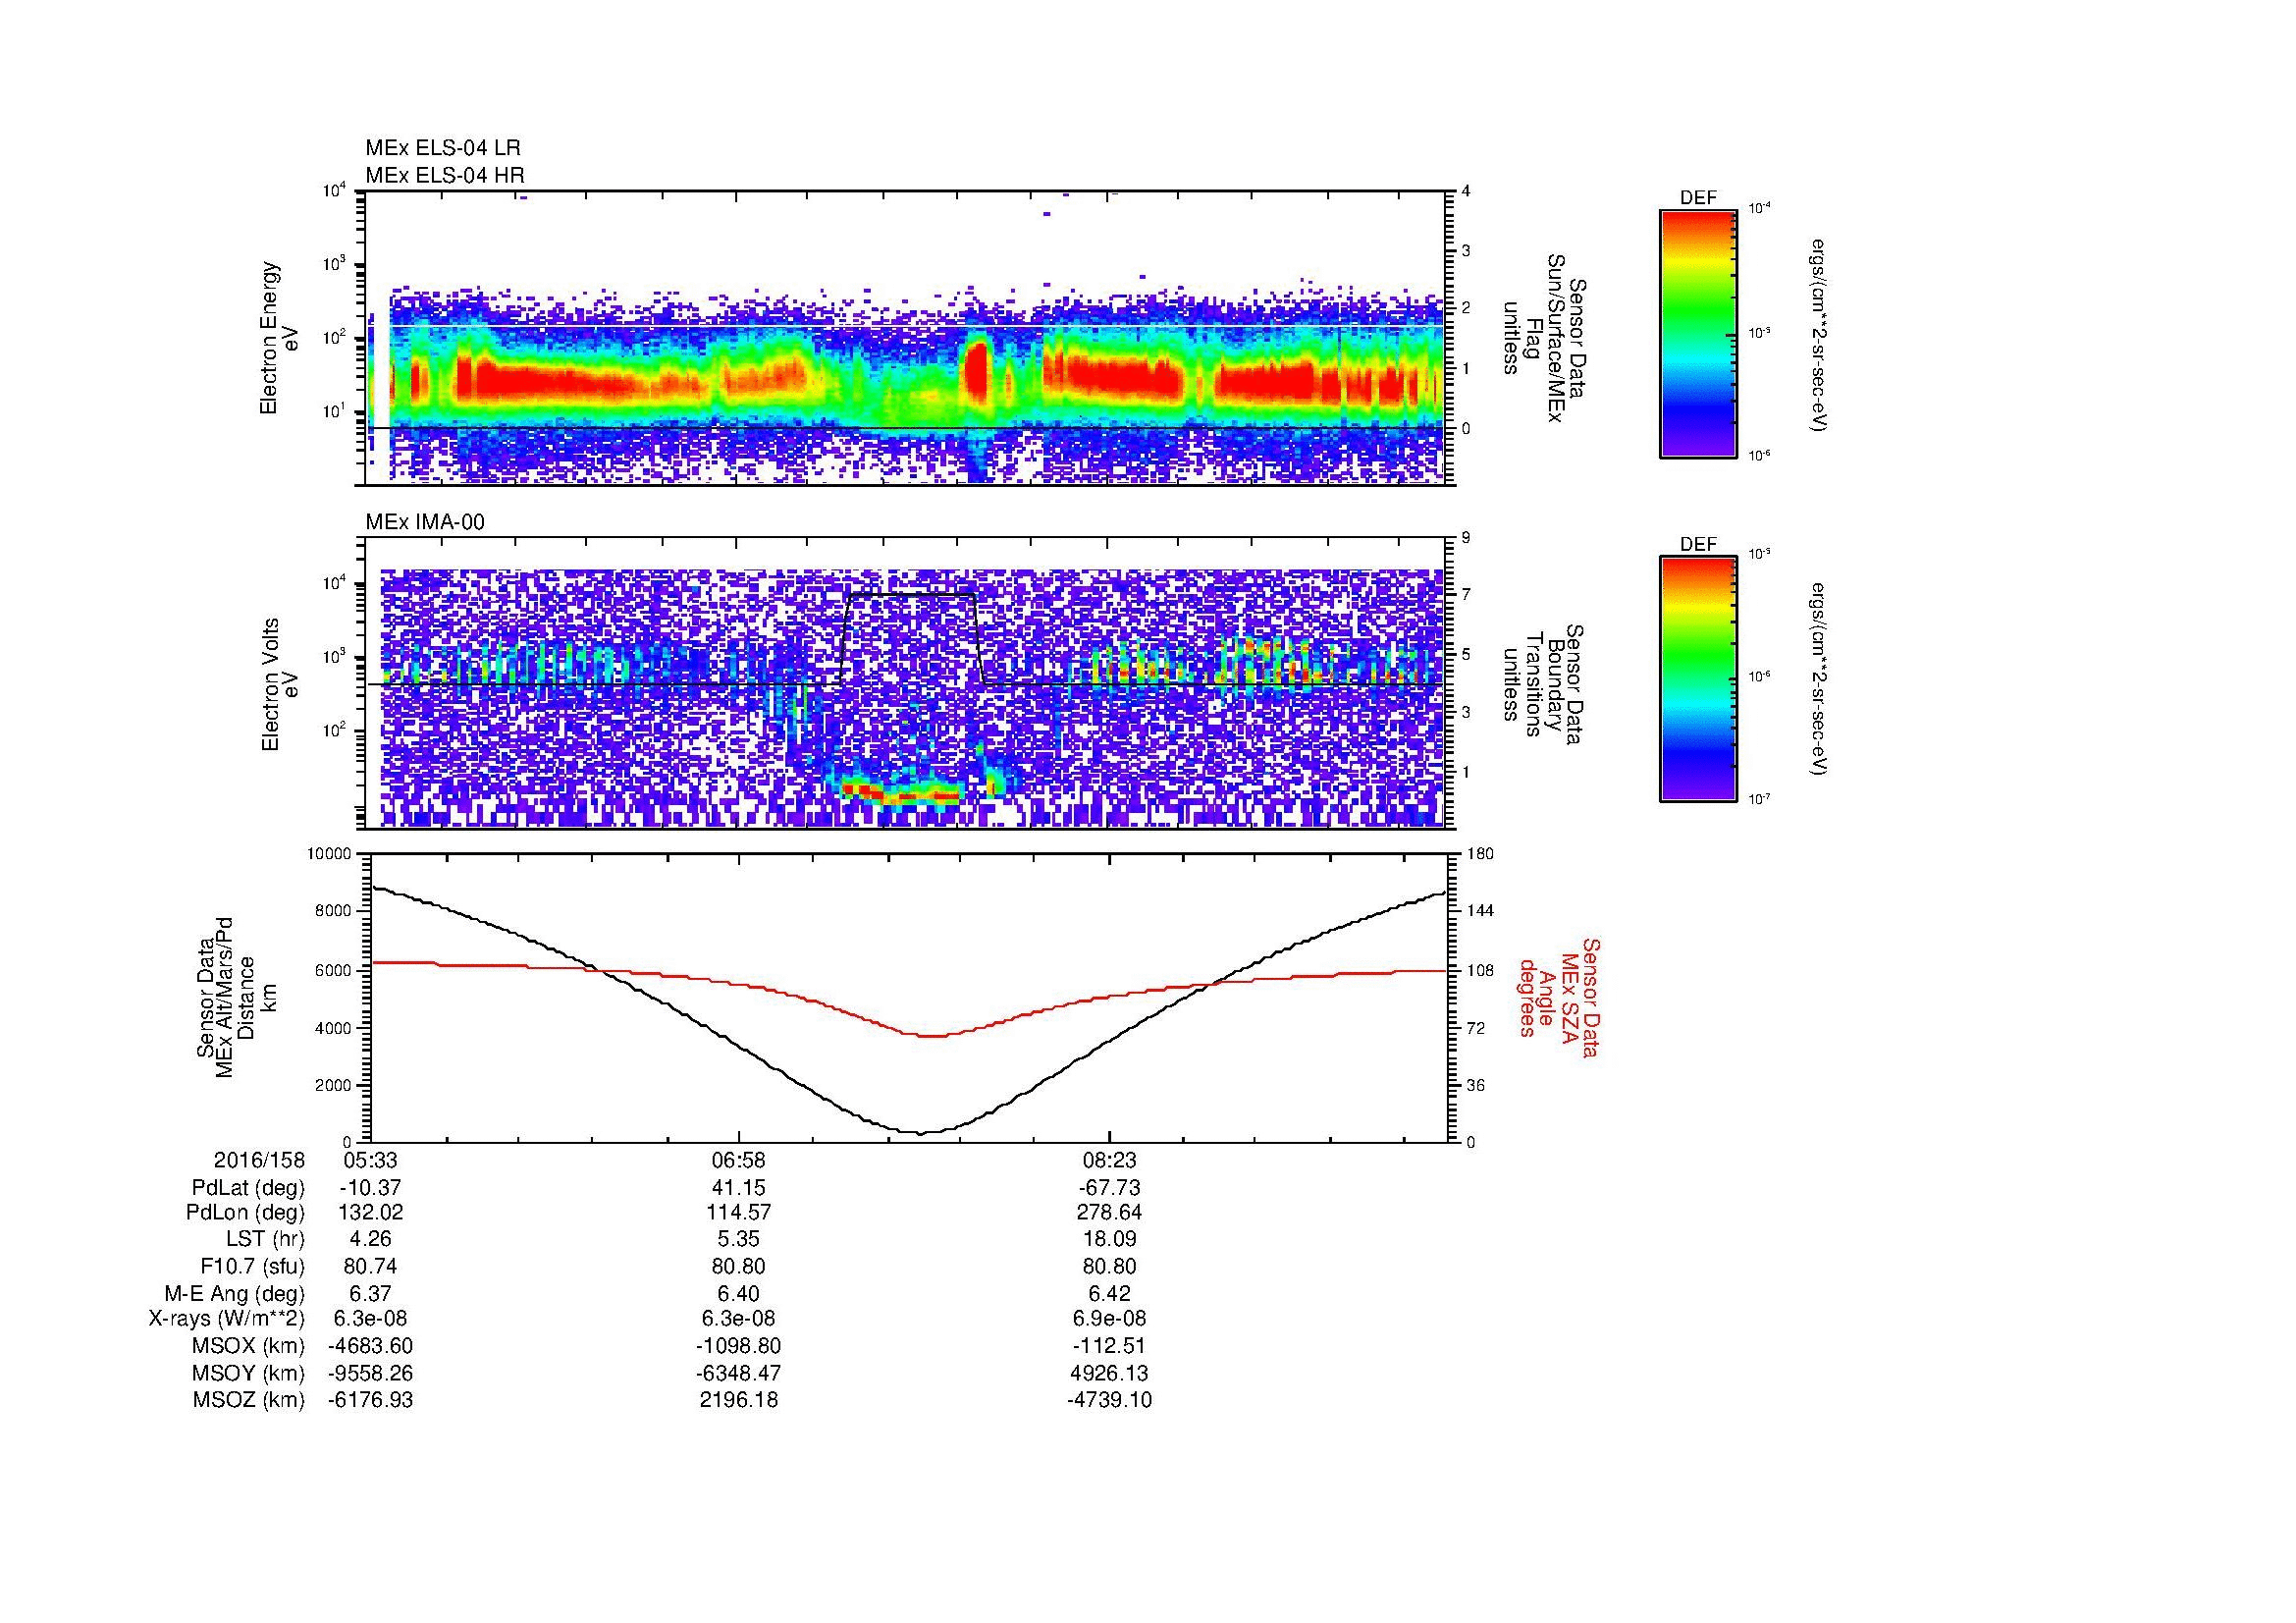Click the Sun/Surface/MEx Flag axis label
This screenshot has width=2296, height=1623.
(1544, 338)
